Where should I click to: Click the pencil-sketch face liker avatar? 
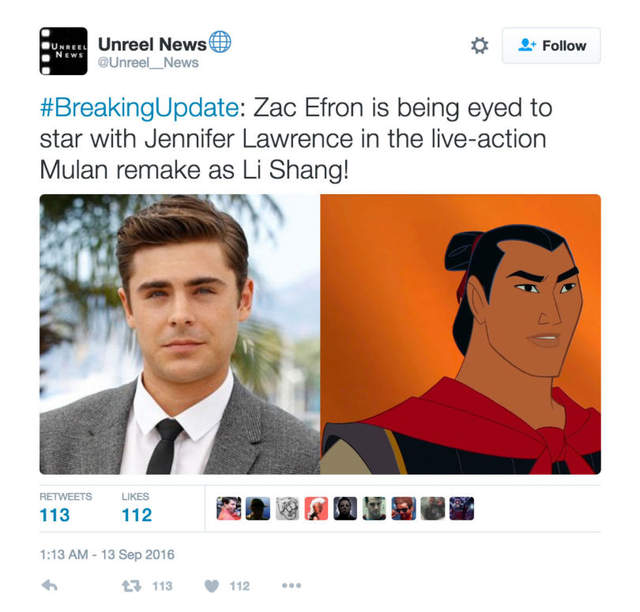pyautogui.click(x=287, y=508)
